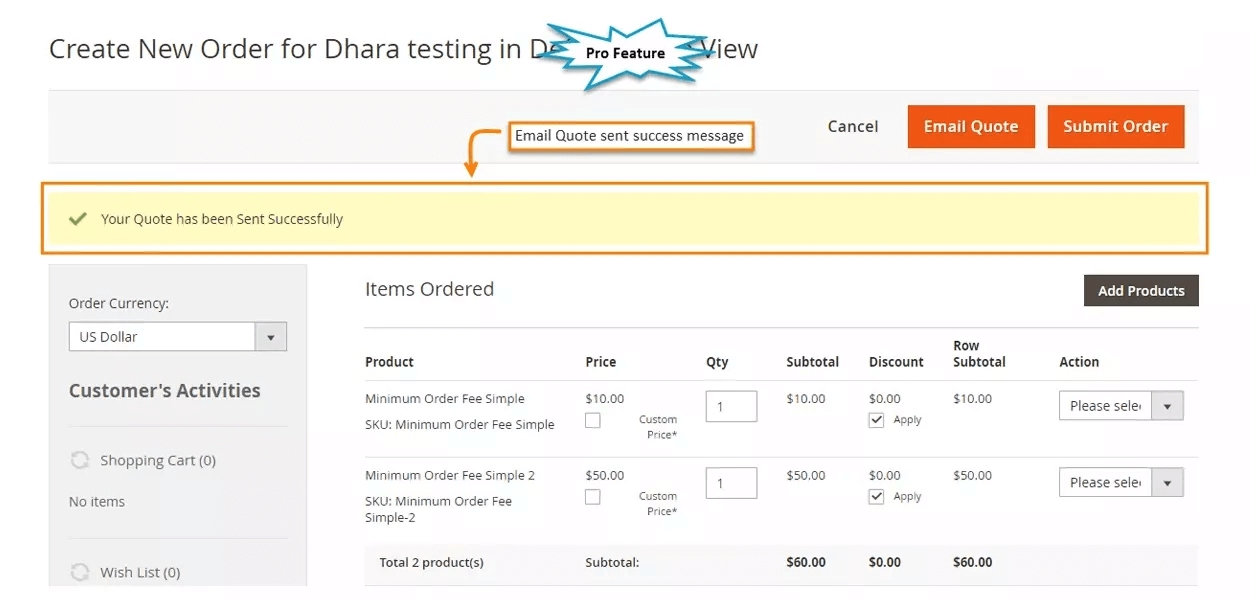Enable Custom Price for Minimum Order Fee Simple 2
The width and height of the screenshot is (1250, 600).
tap(593, 497)
